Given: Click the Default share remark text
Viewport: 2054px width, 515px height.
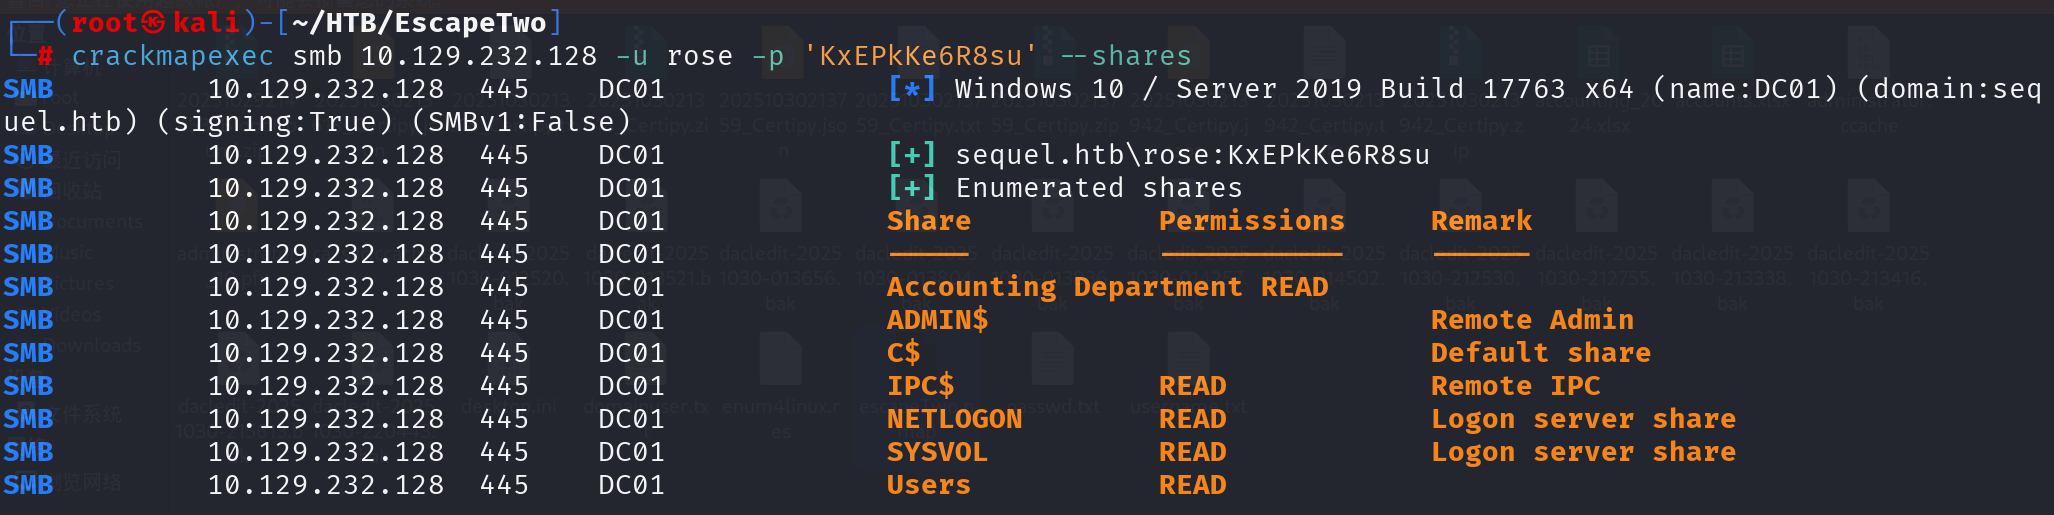Looking at the screenshot, I should (1540, 353).
